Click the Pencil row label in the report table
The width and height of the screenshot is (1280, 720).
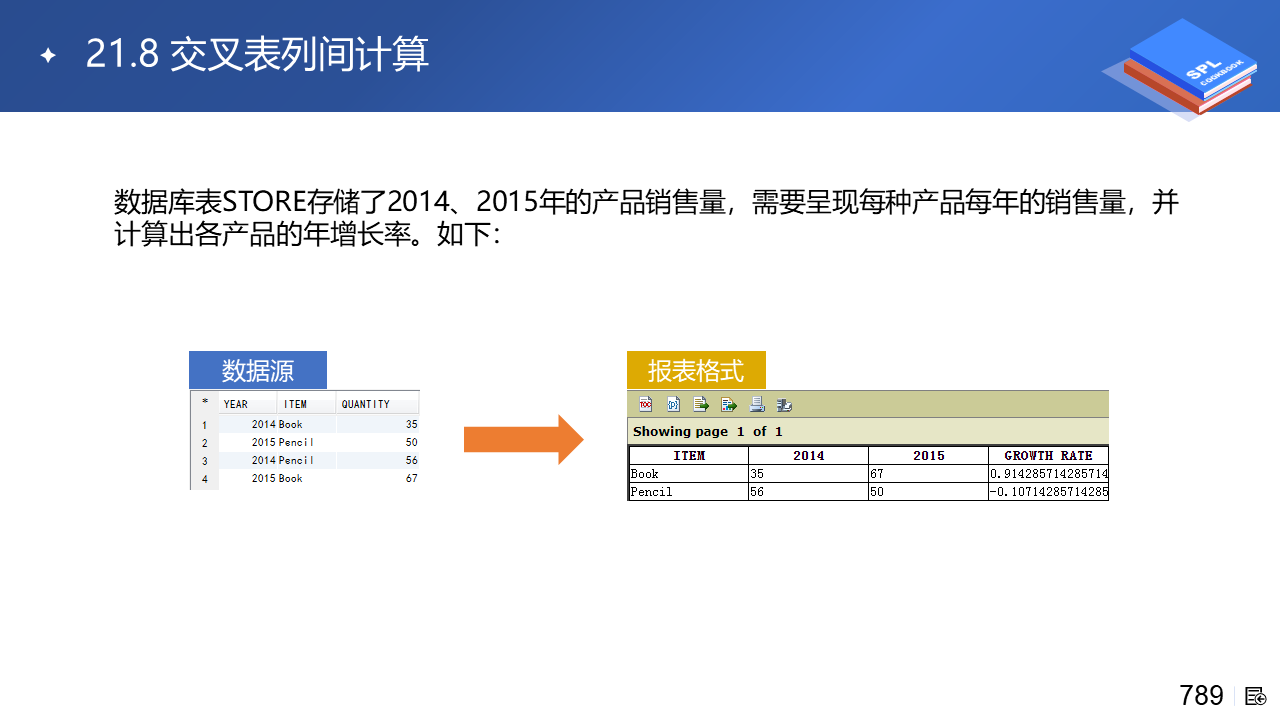(x=689, y=492)
